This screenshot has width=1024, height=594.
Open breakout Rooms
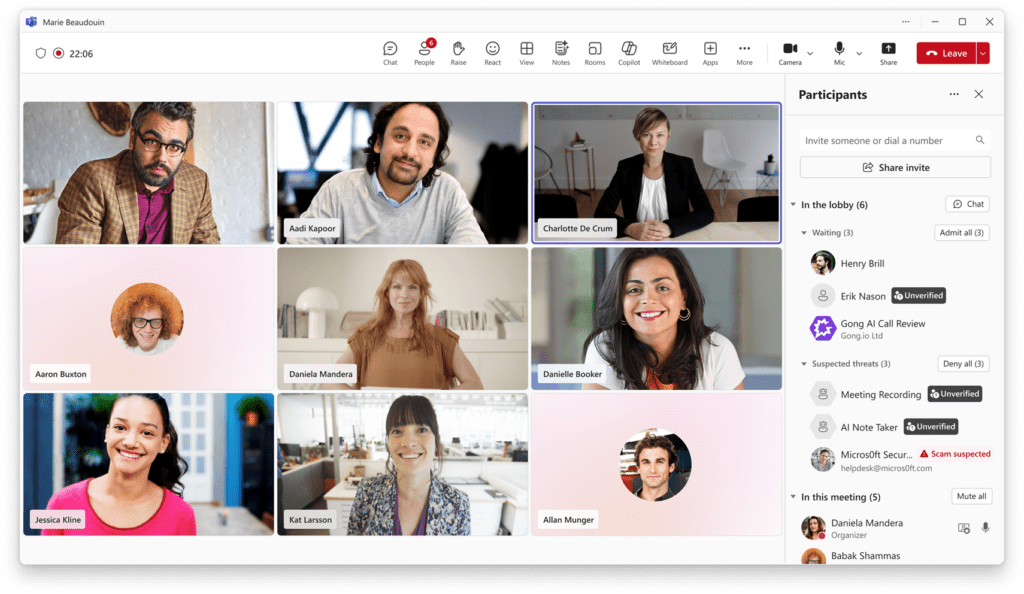point(595,52)
